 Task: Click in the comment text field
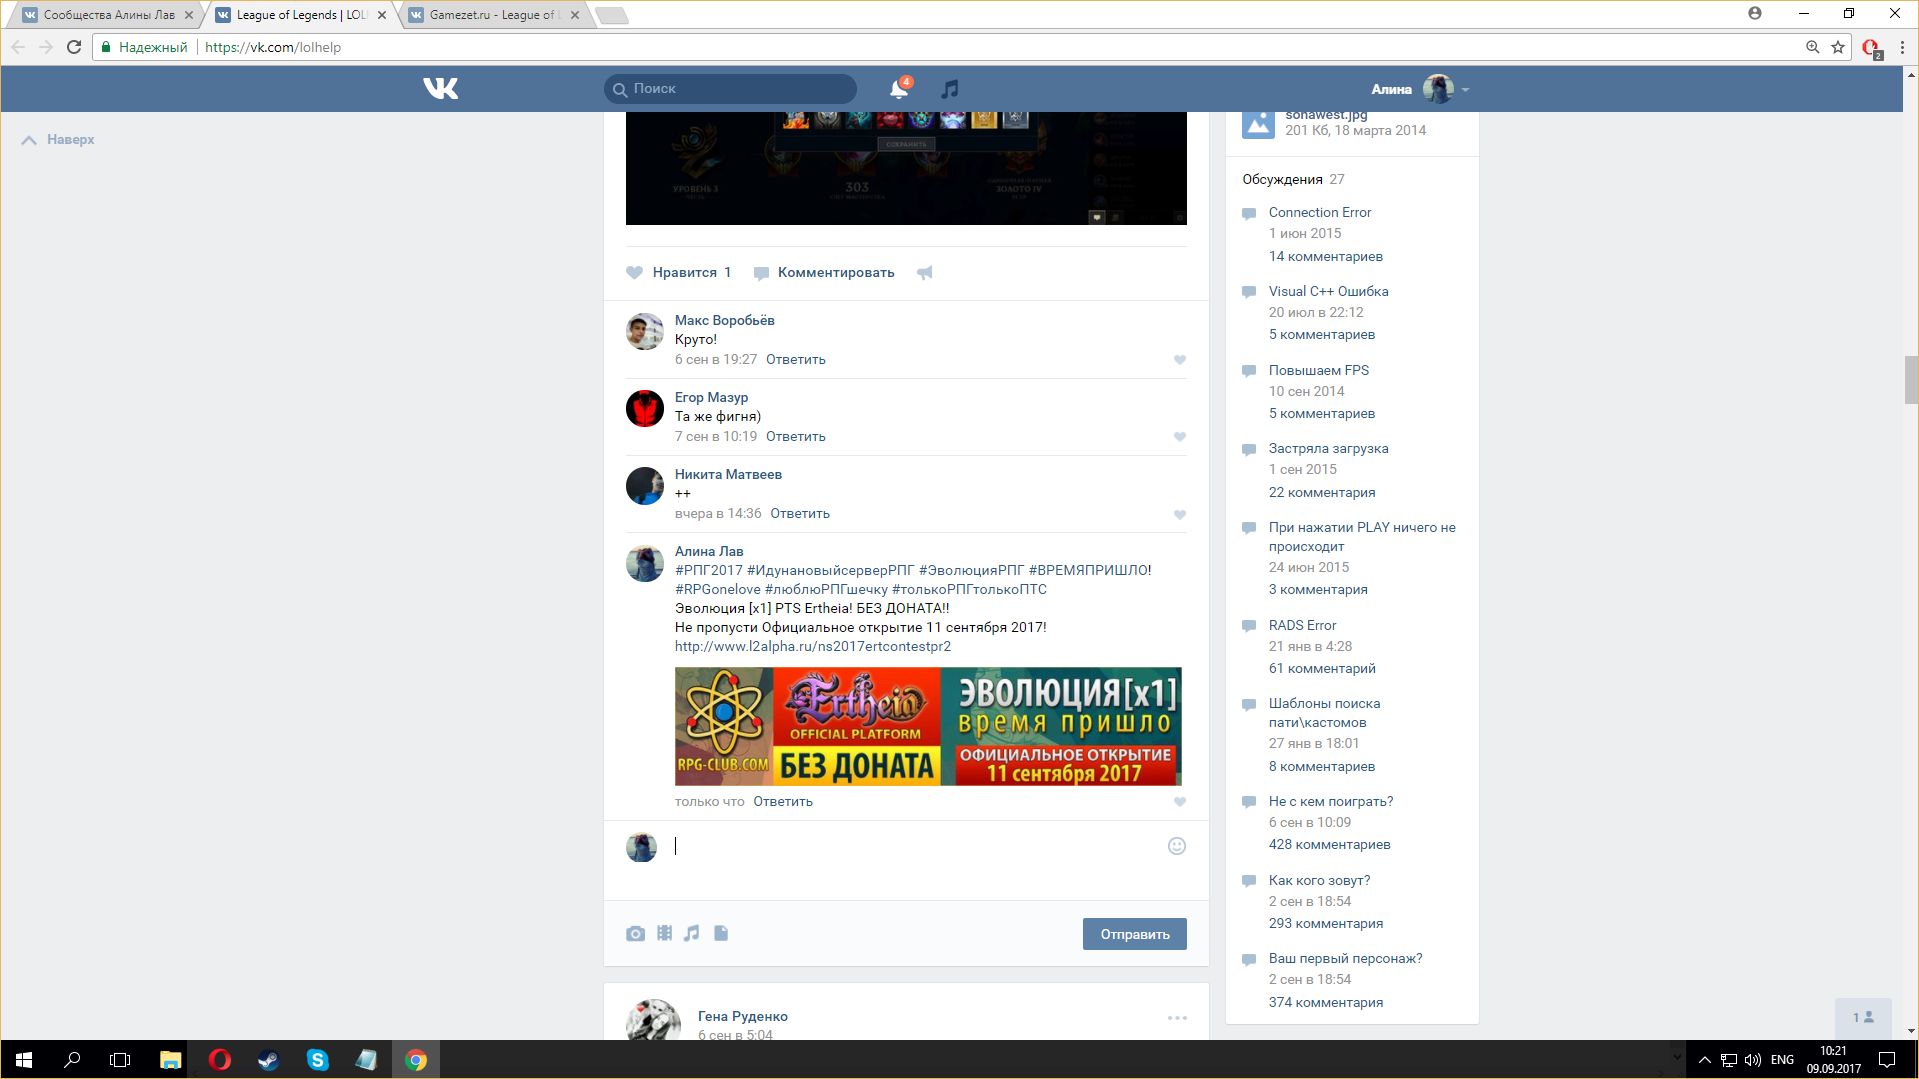click(915, 847)
